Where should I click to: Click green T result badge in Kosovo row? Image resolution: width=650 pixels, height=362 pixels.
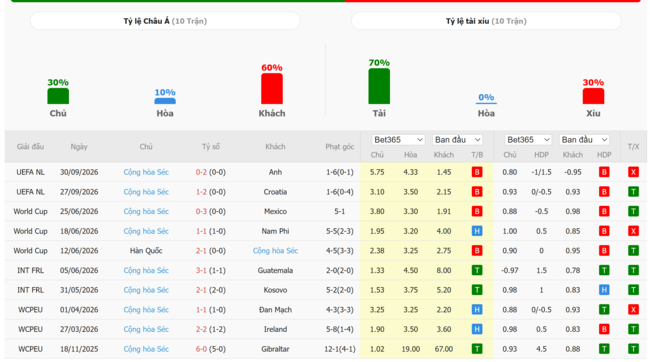click(x=477, y=290)
